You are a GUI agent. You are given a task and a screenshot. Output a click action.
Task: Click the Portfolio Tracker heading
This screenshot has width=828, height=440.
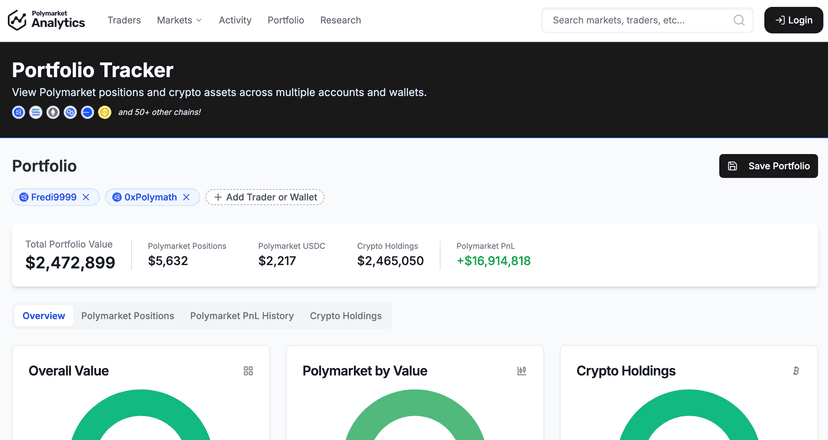92,70
